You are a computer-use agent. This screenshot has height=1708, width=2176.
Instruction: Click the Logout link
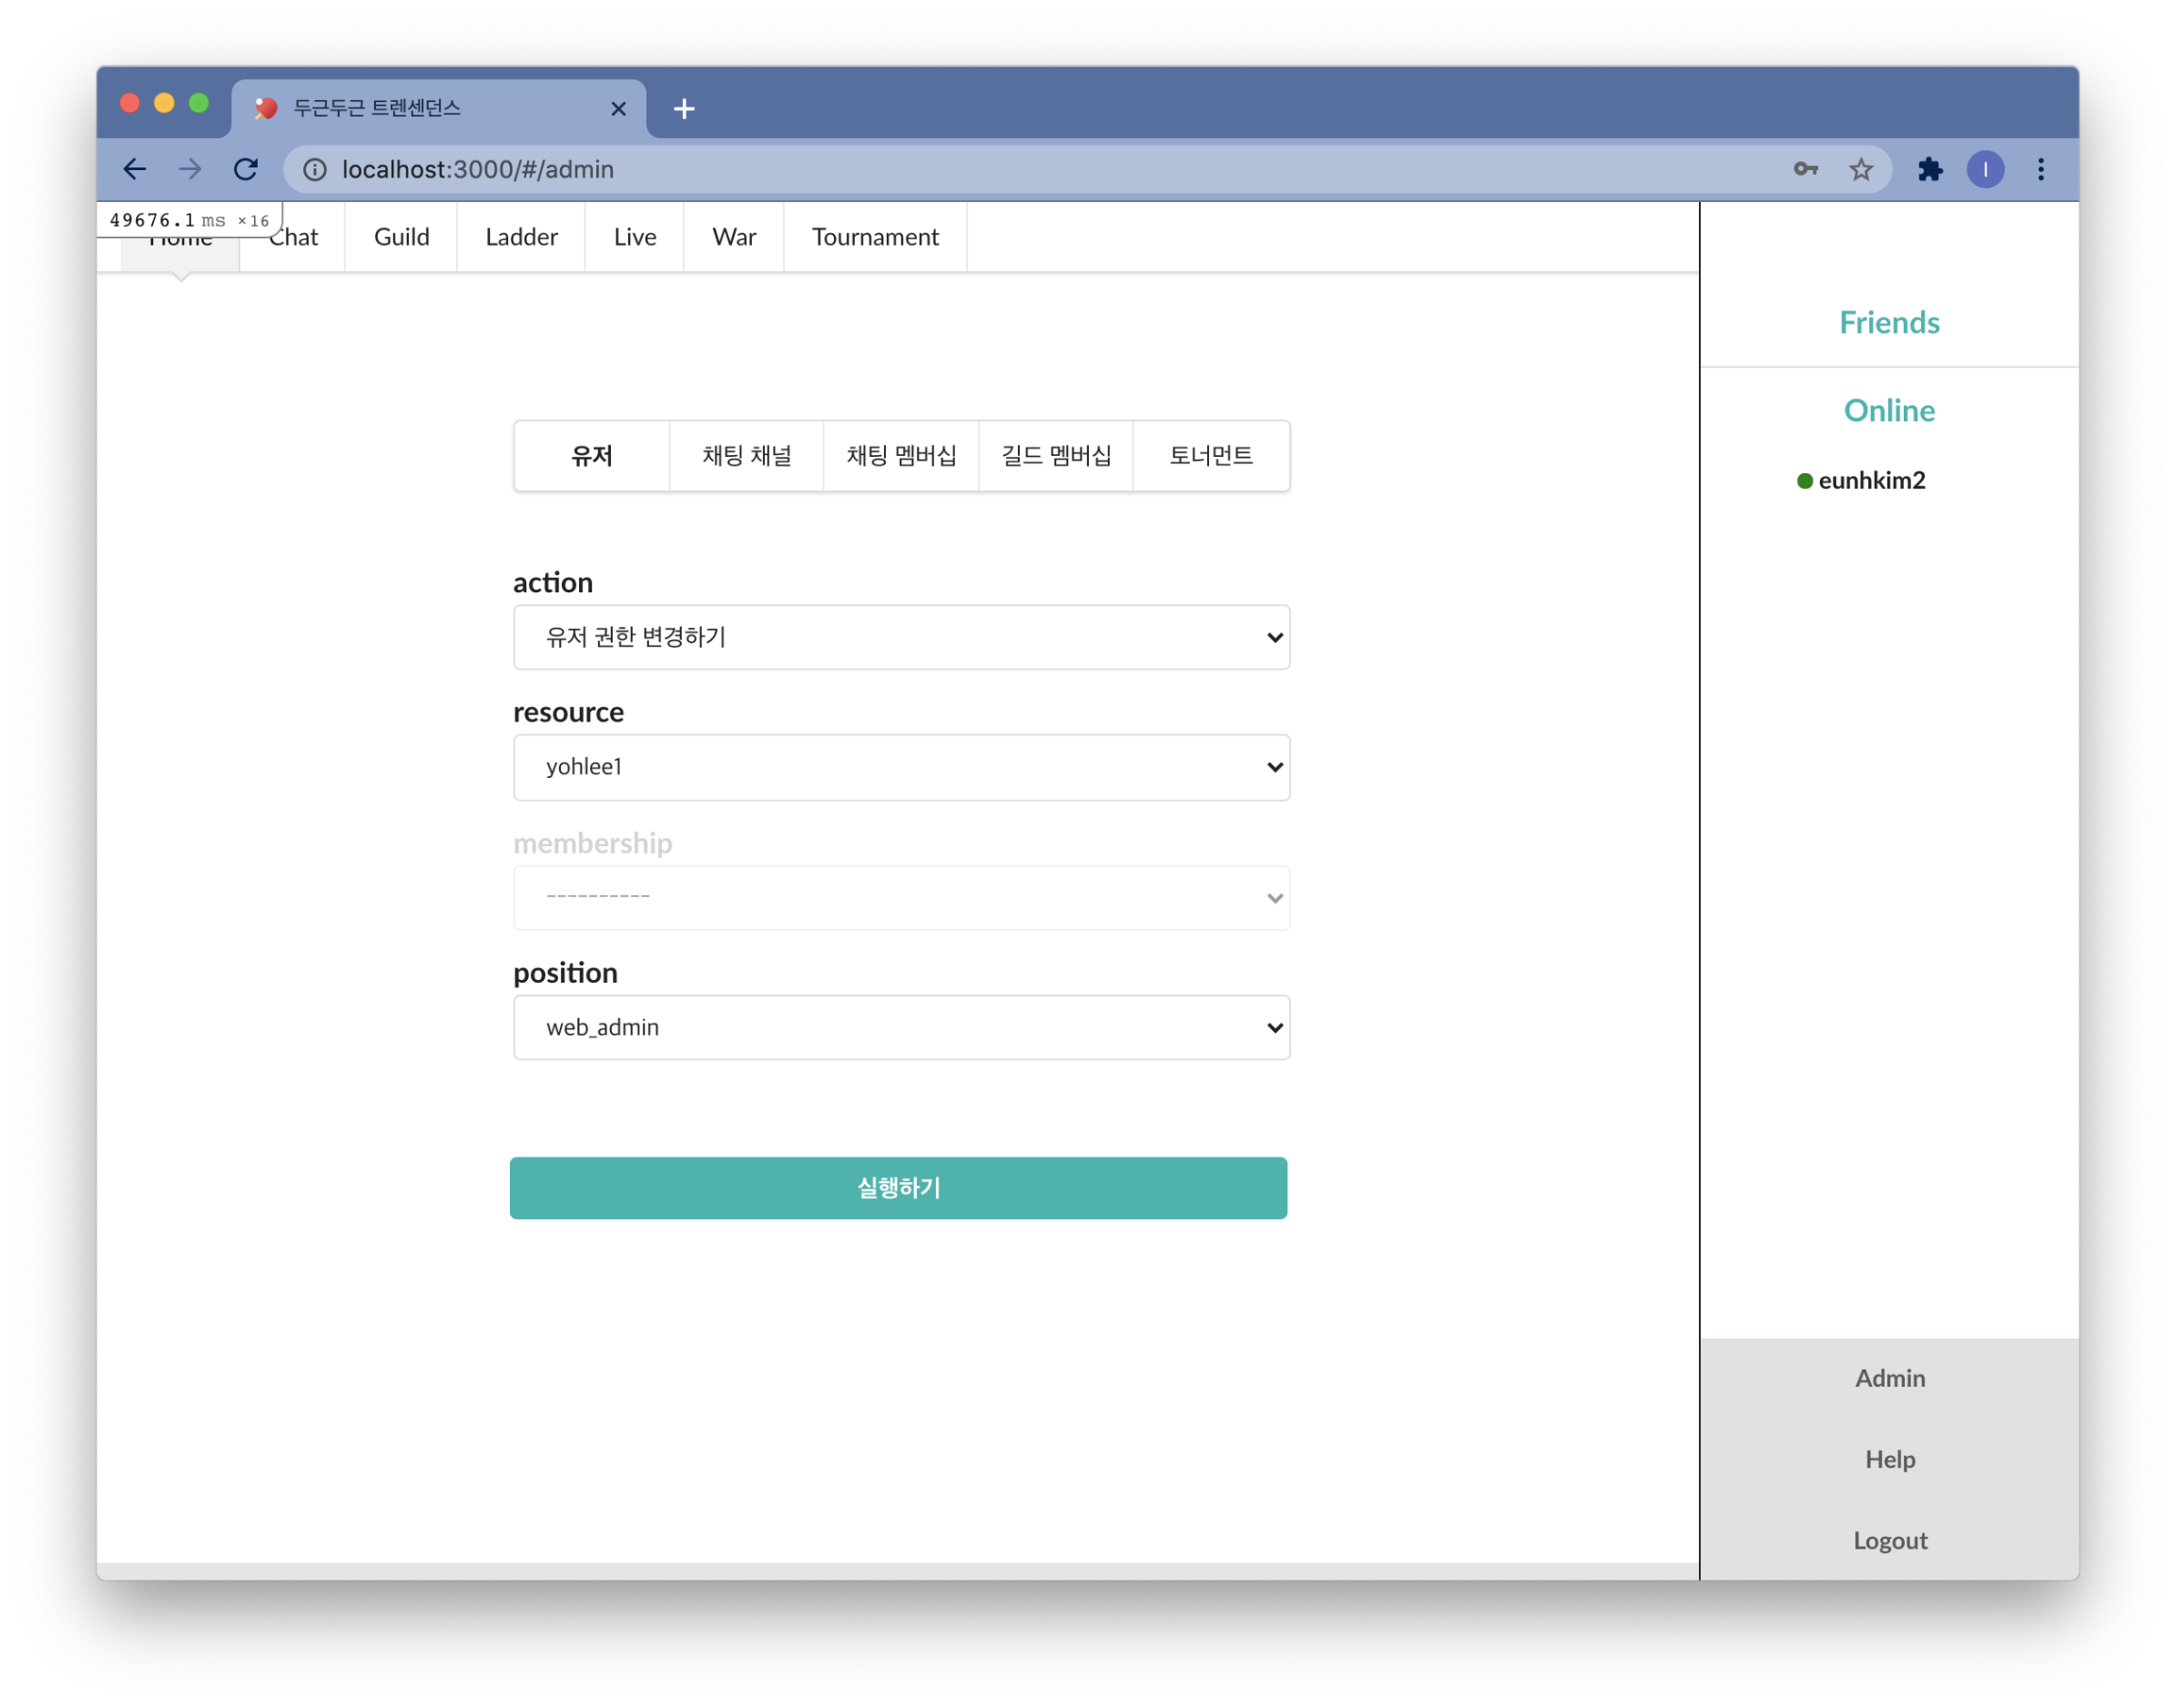coord(1889,1540)
